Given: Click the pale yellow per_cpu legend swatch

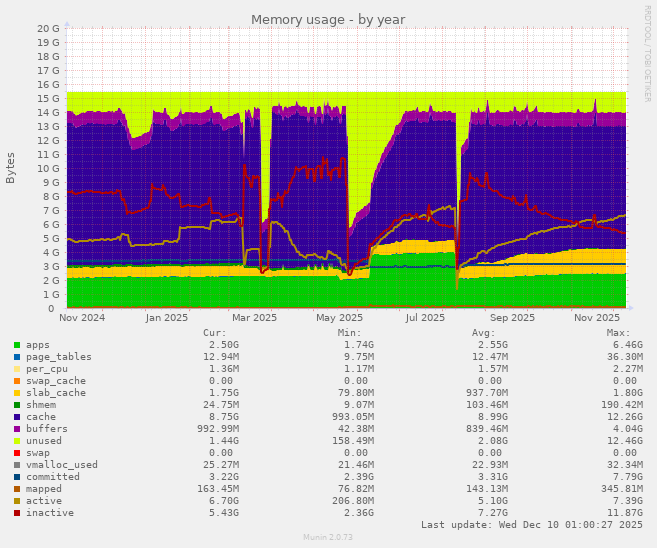Looking at the screenshot, I should [x=17, y=369].
